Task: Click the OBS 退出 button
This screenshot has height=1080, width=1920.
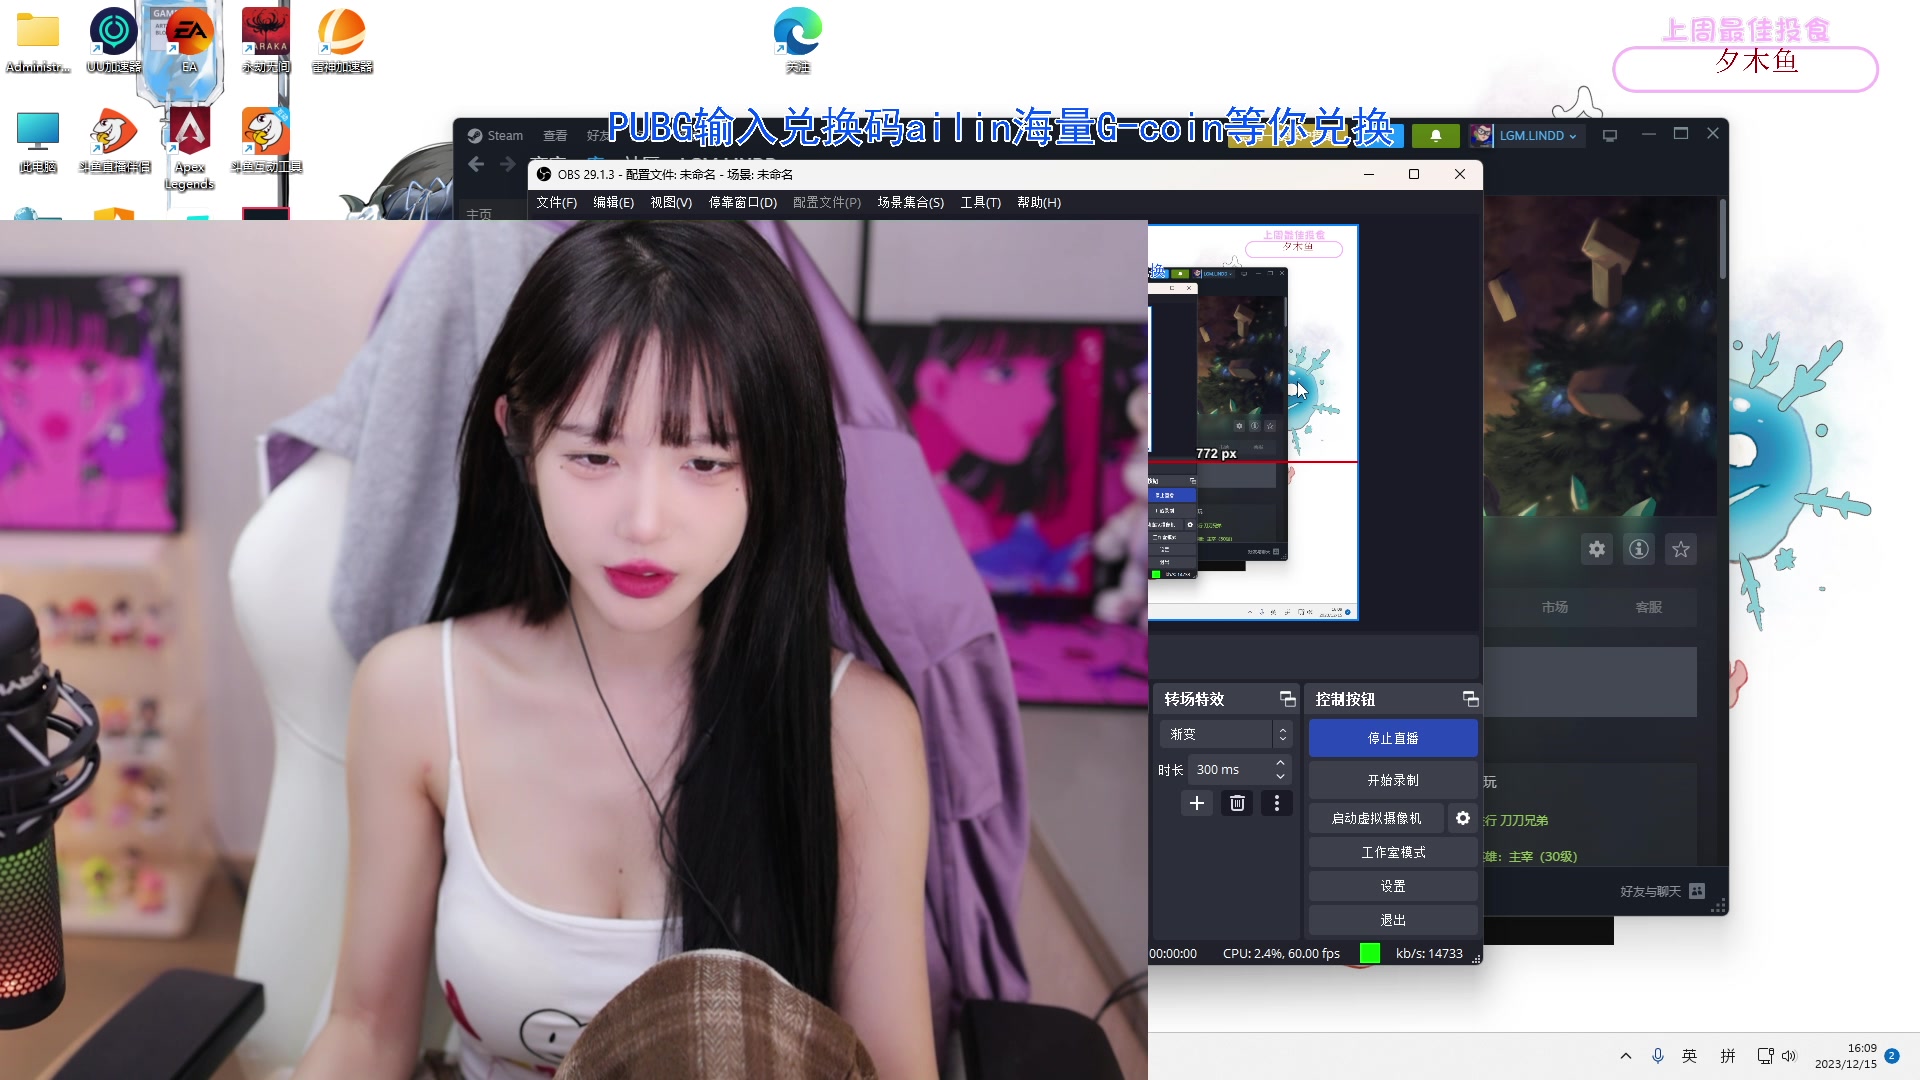Action: click(1393, 920)
